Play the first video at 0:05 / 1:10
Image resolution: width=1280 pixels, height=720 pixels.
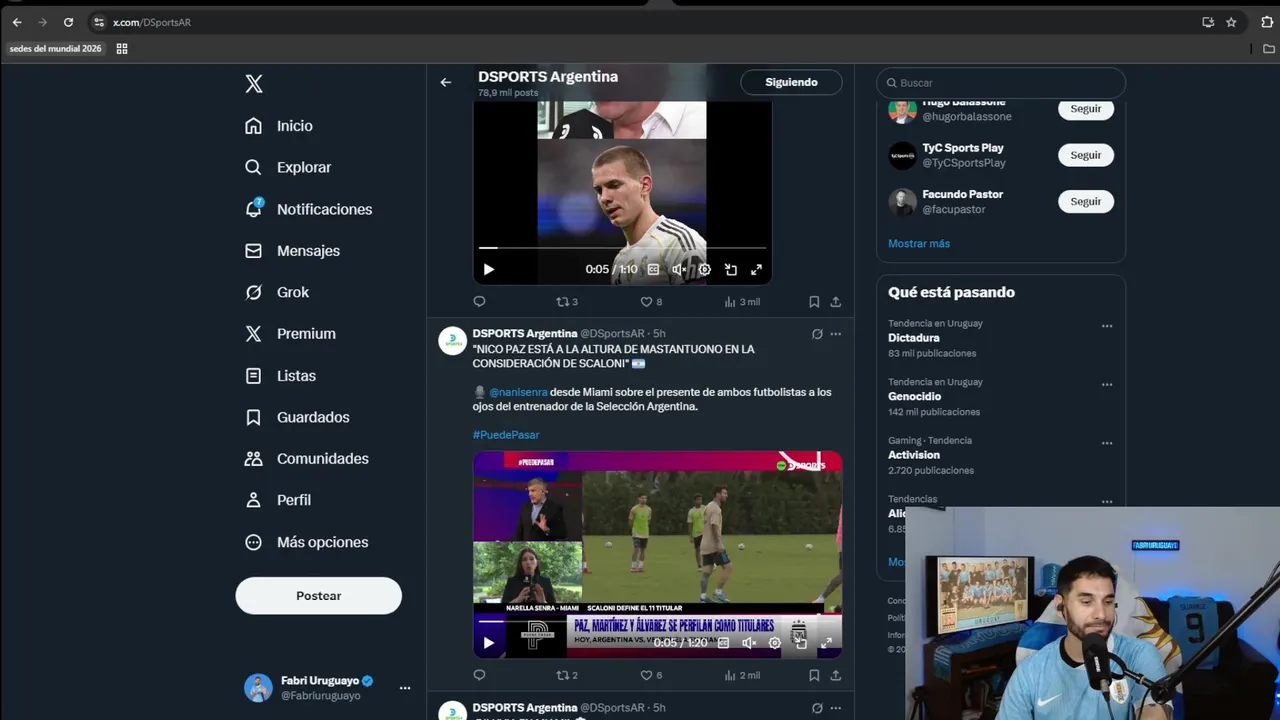pos(488,269)
